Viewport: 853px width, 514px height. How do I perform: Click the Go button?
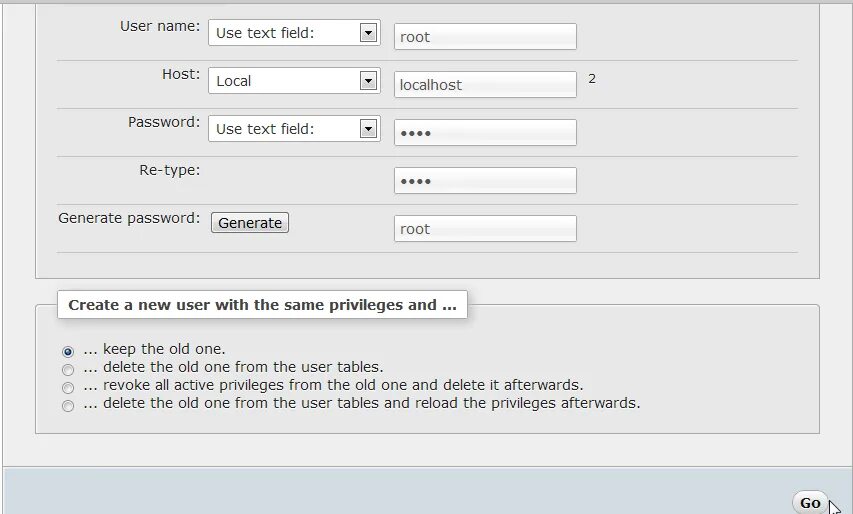coord(810,503)
